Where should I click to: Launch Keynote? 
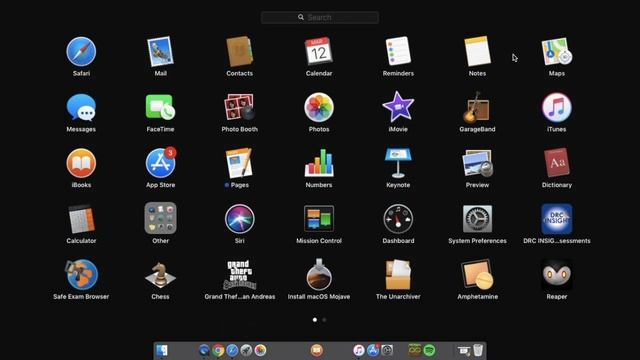398,164
